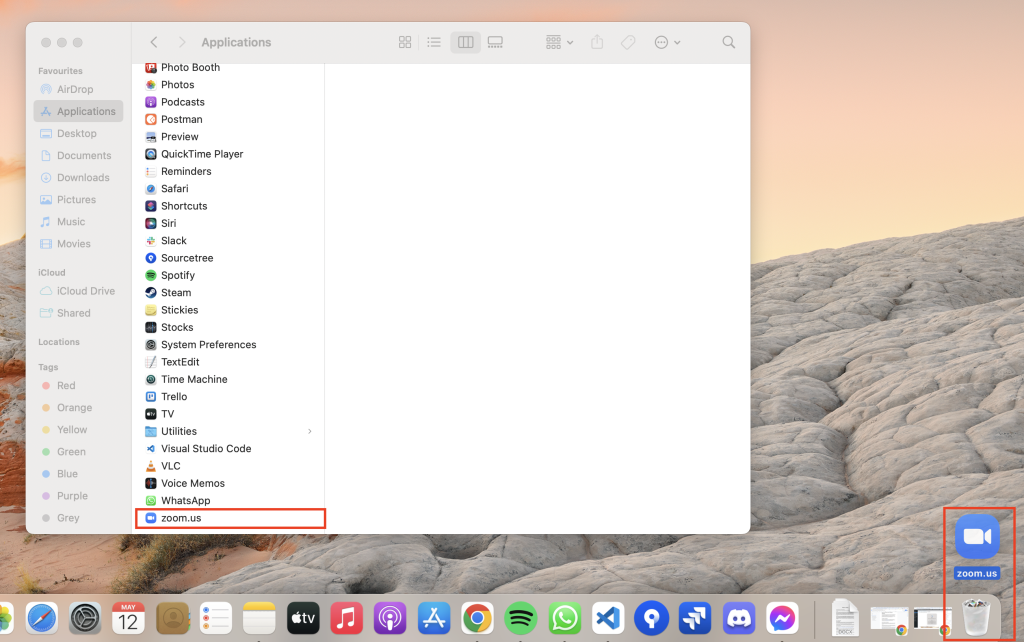The width and height of the screenshot is (1024, 642).
Task: Select Spotify in the Applications list
Action: (230, 276)
